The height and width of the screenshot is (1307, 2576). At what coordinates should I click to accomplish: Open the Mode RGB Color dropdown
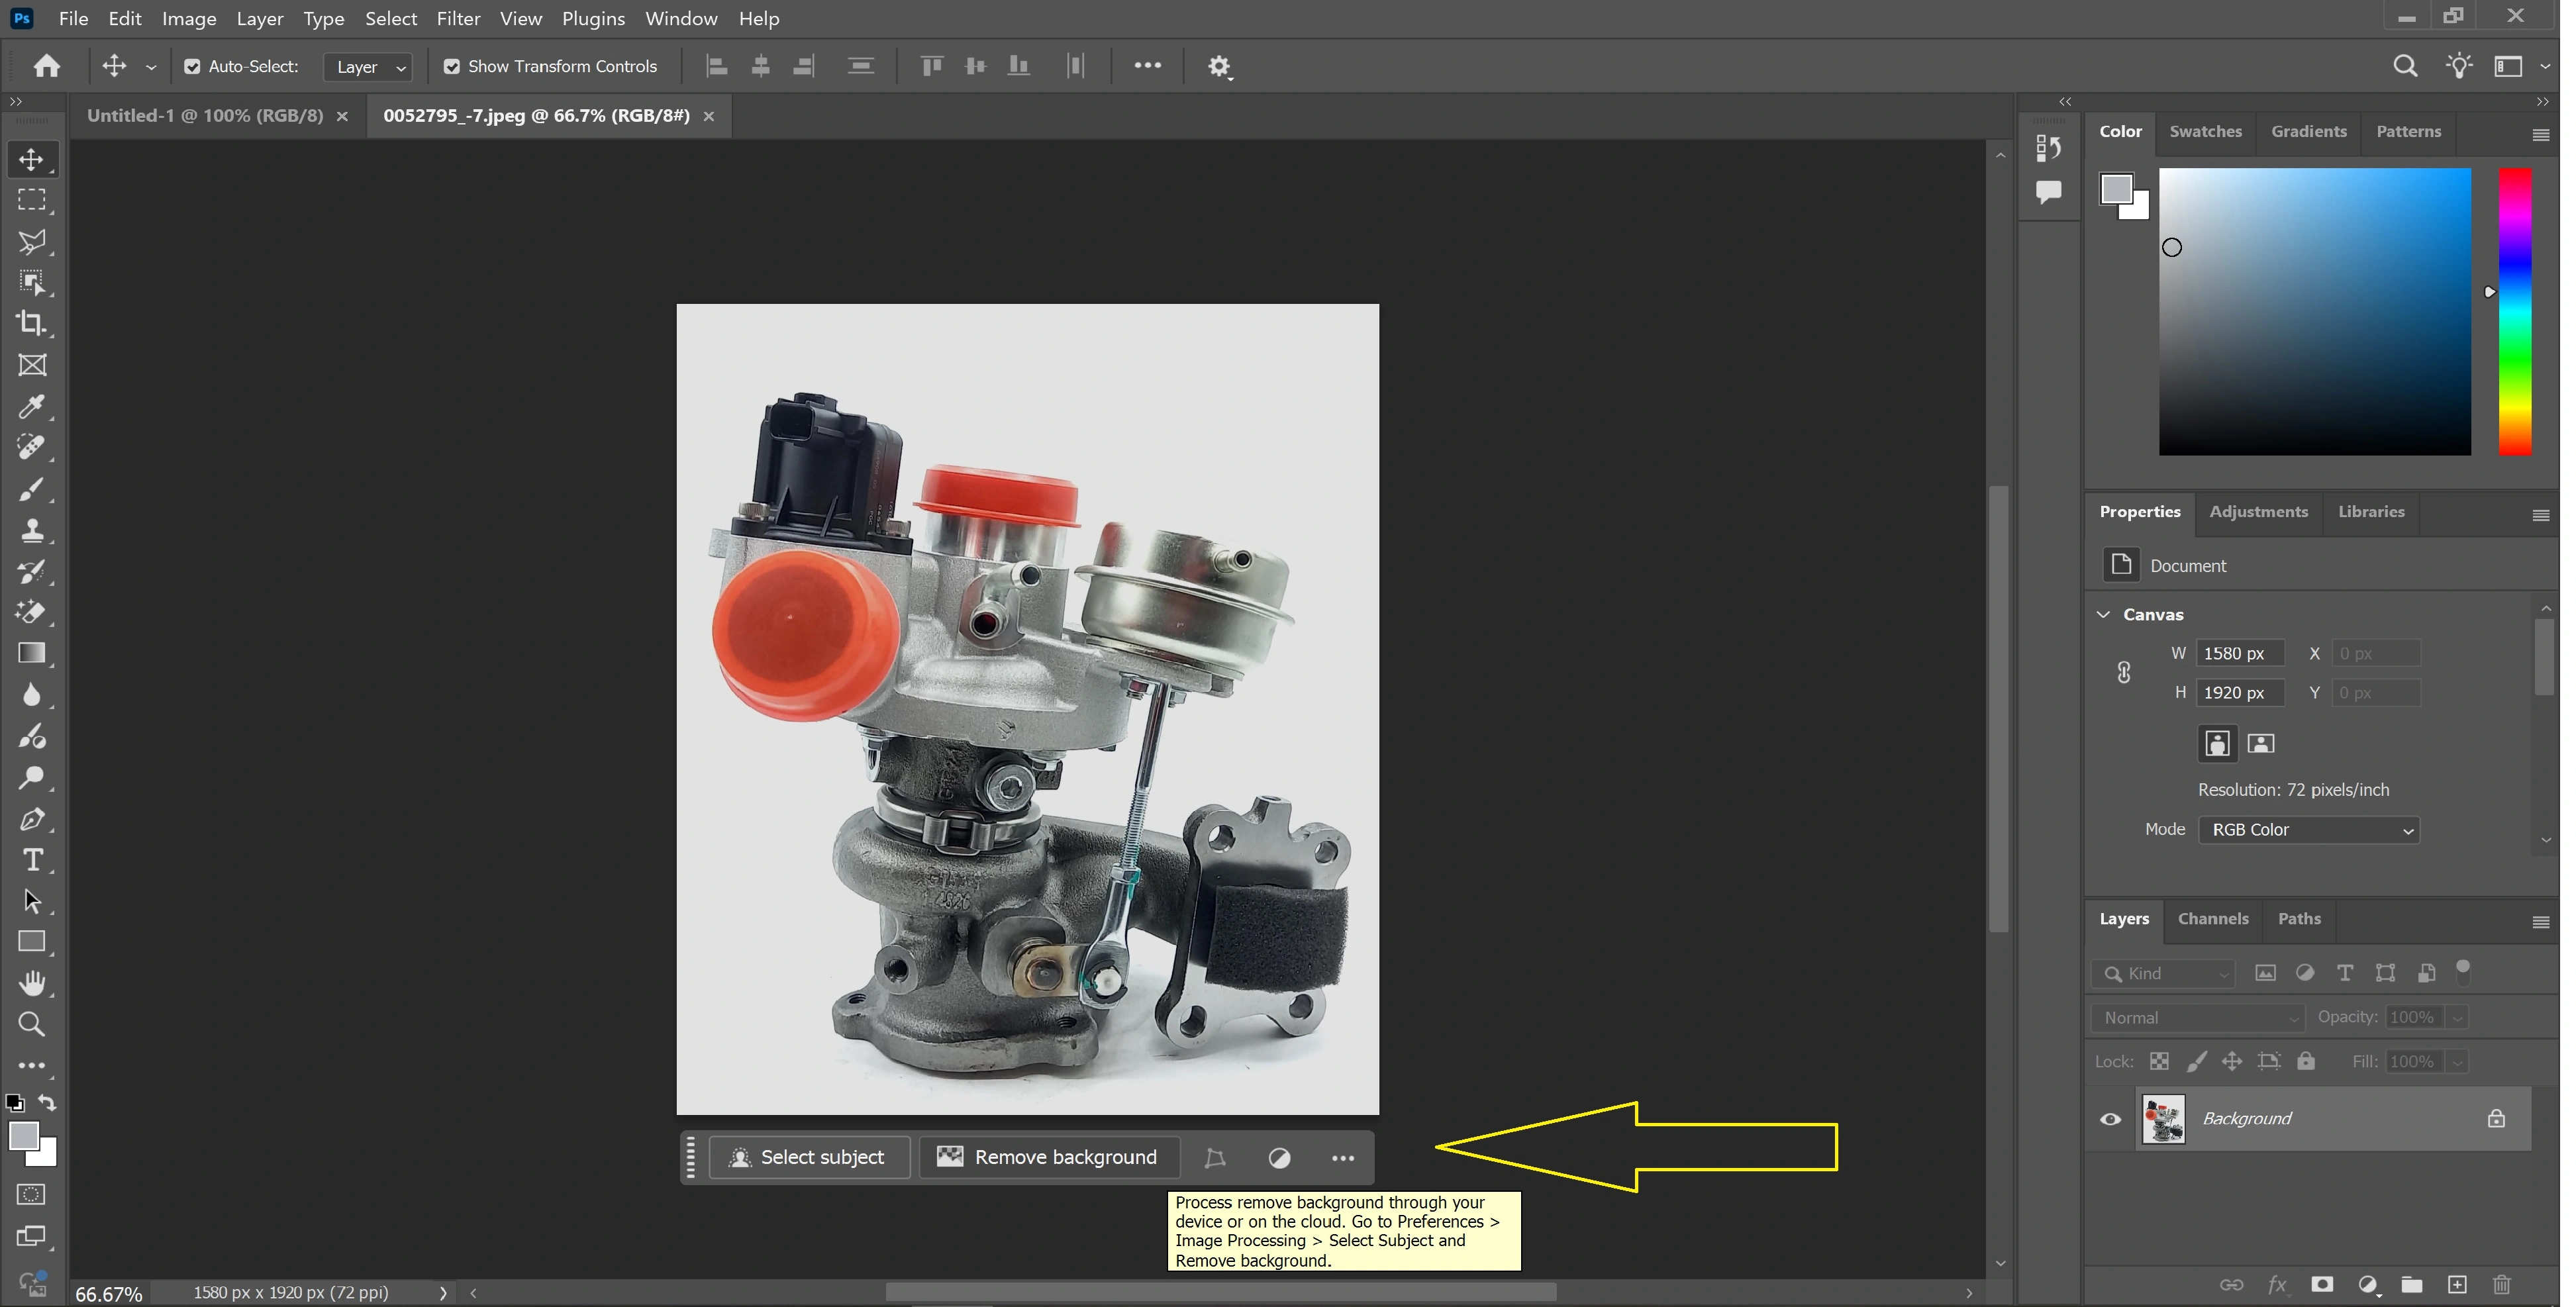coord(2309,830)
